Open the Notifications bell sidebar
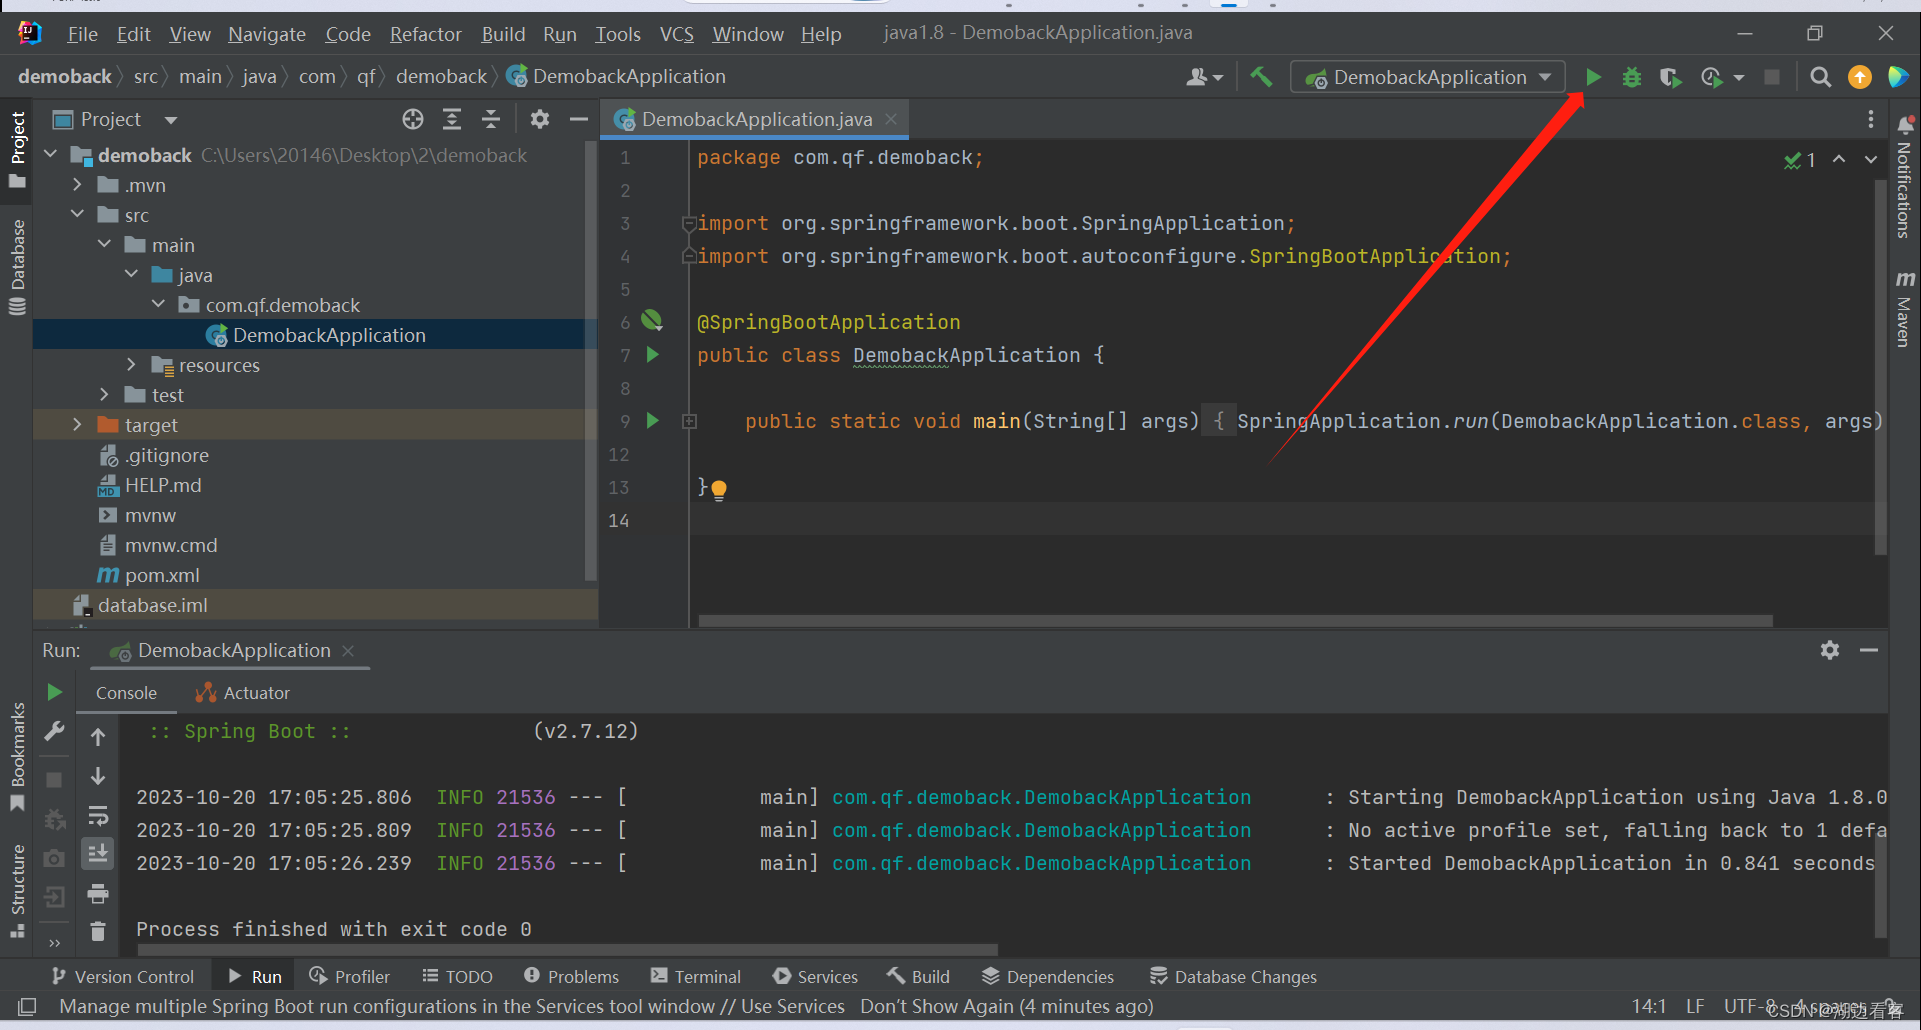Screen dimensions: 1921x1030 click(1905, 126)
